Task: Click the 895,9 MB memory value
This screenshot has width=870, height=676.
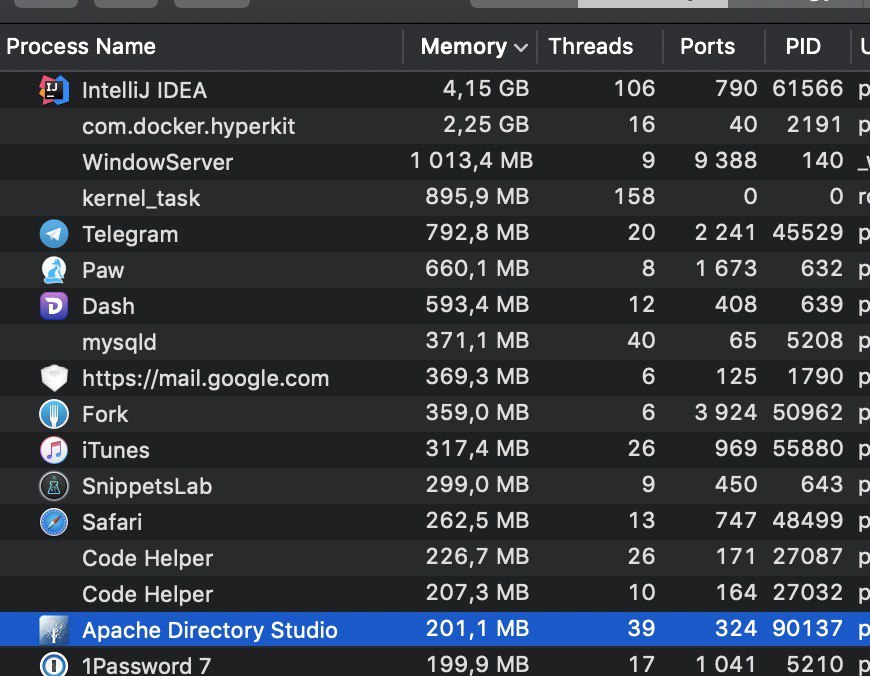Action: pyautogui.click(x=477, y=196)
